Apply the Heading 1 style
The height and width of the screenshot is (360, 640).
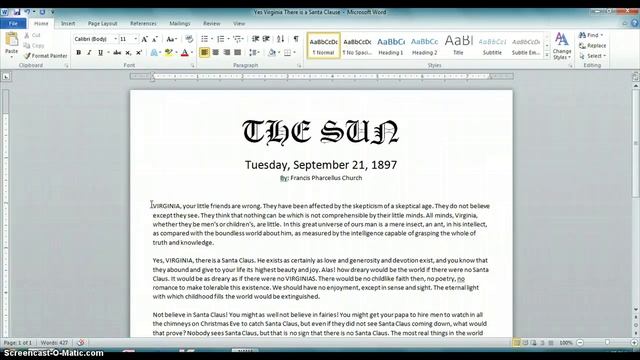coord(391,46)
